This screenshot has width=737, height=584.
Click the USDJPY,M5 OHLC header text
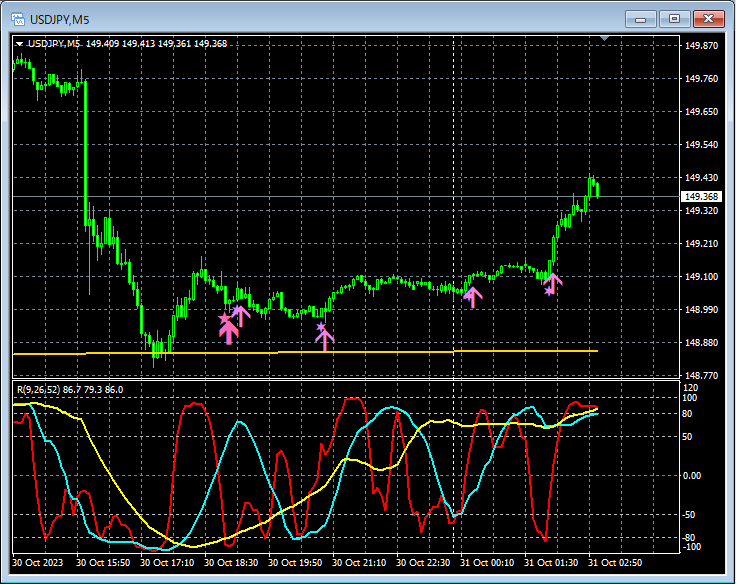point(127,44)
